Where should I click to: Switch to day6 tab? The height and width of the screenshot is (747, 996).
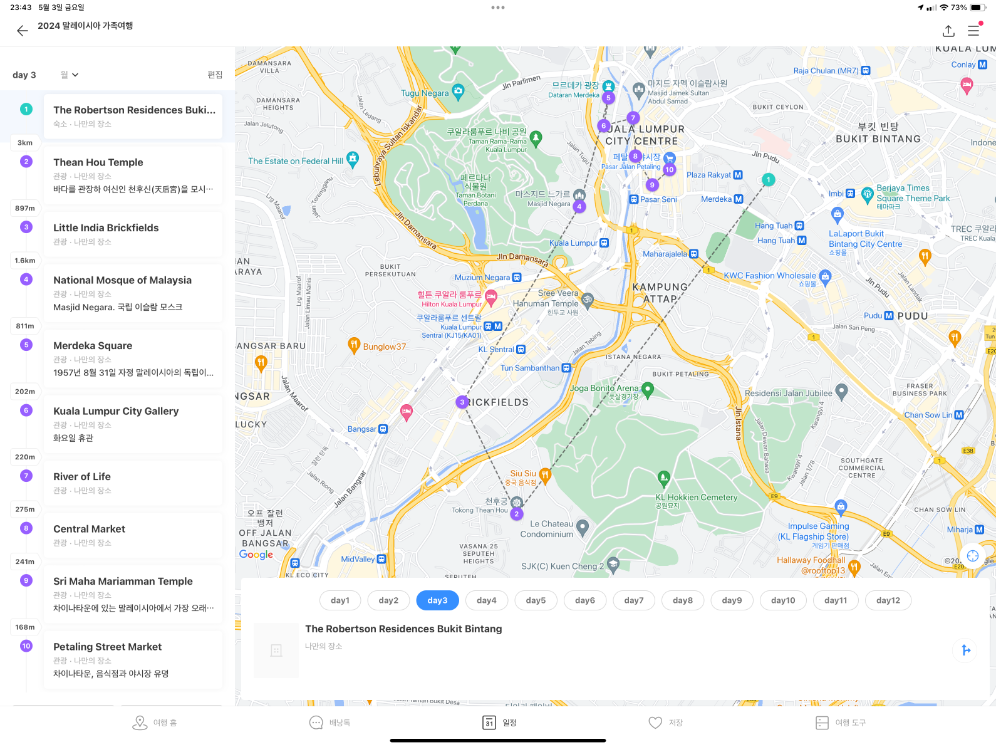tap(585, 600)
